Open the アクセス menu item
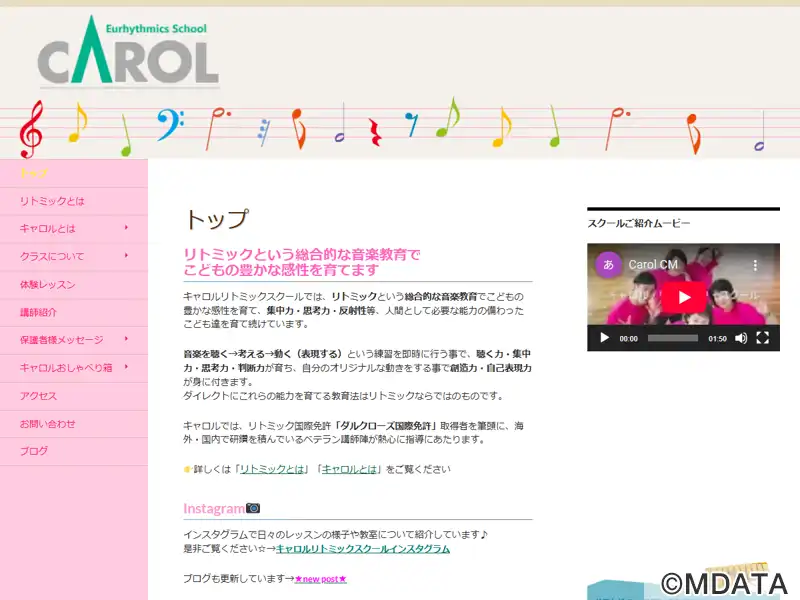800x600 pixels. 74,396
